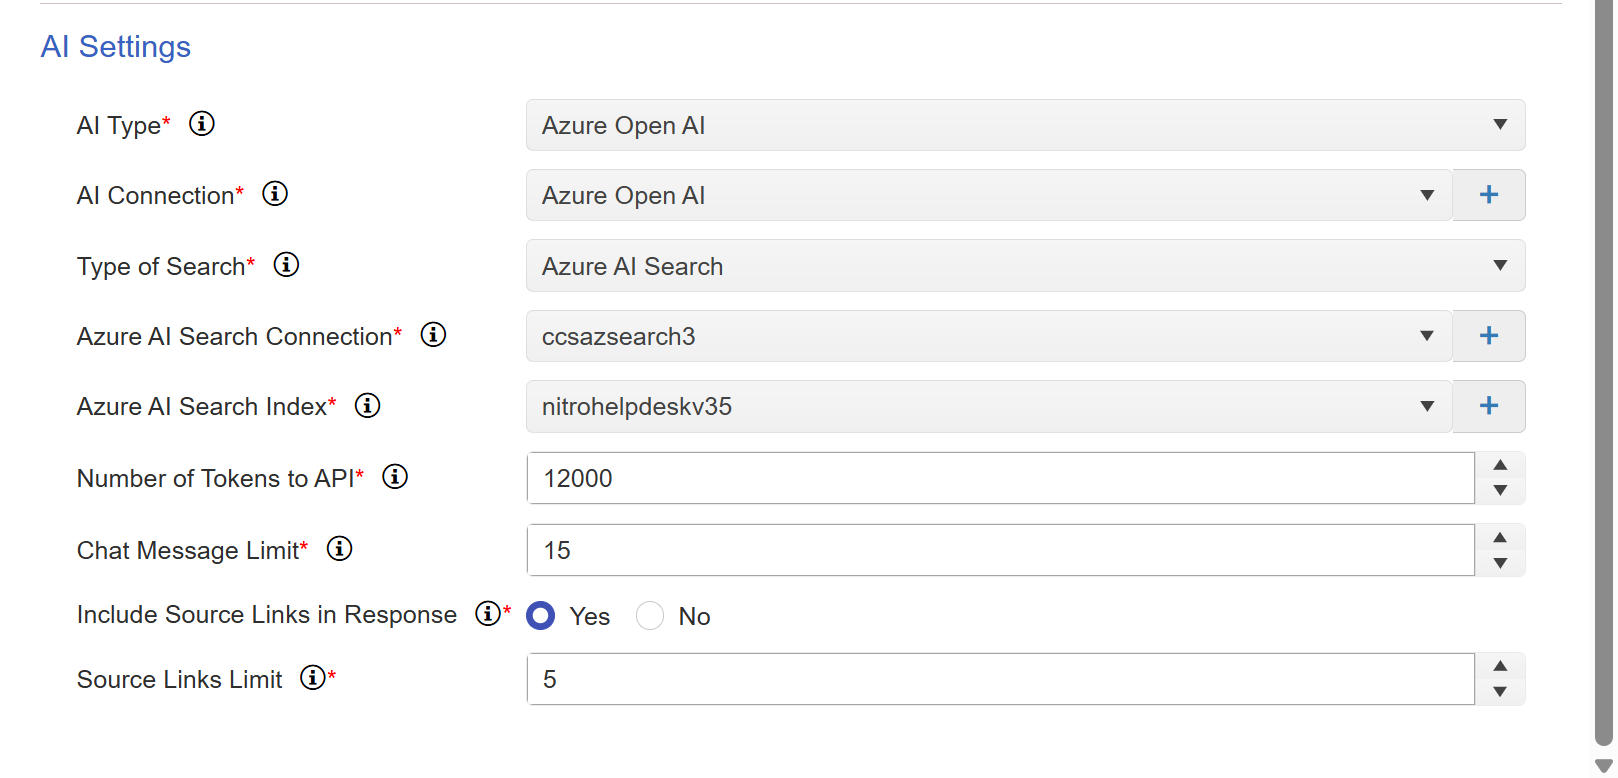The height and width of the screenshot is (778, 1618).
Task: Expand the Type of Search dropdown
Action: tap(1024, 266)
